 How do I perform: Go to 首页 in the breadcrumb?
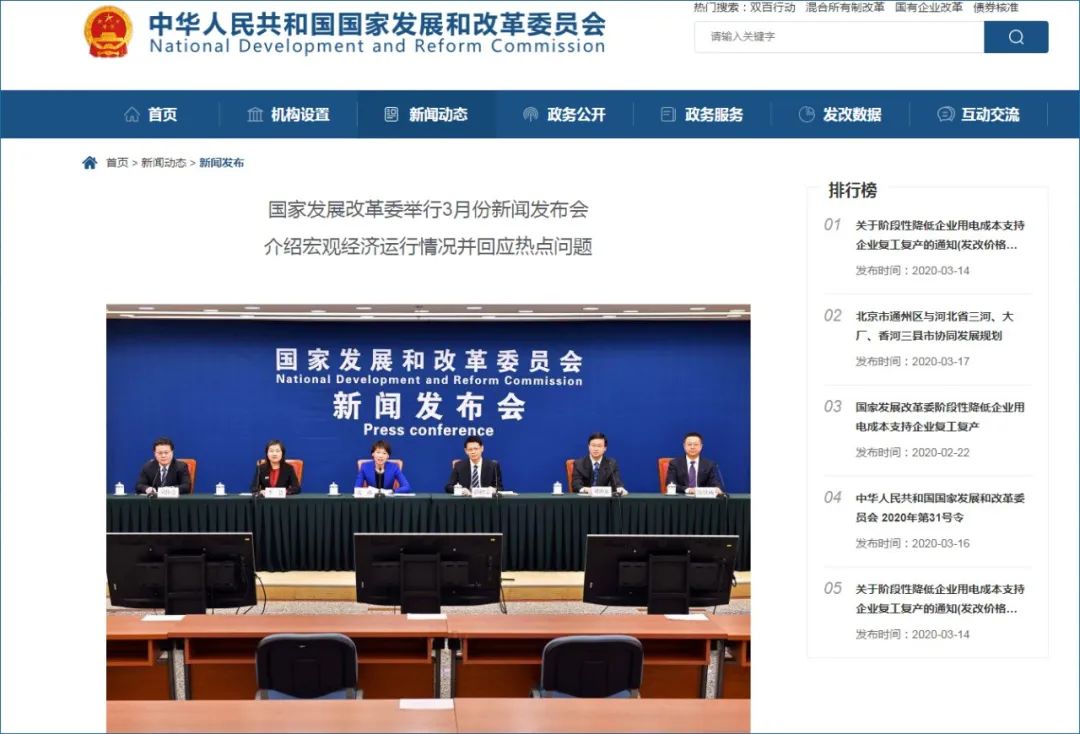[117, 162]
